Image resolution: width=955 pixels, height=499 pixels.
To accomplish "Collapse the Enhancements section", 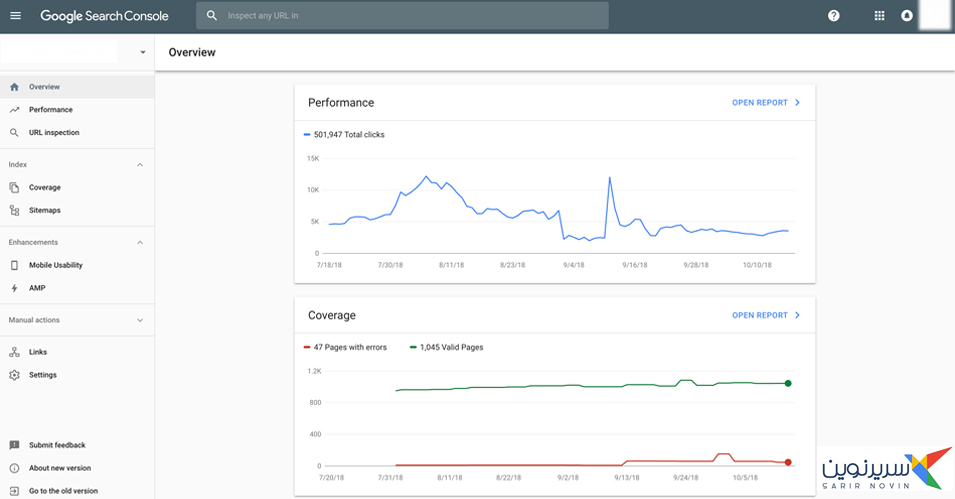I will (140, 242).
